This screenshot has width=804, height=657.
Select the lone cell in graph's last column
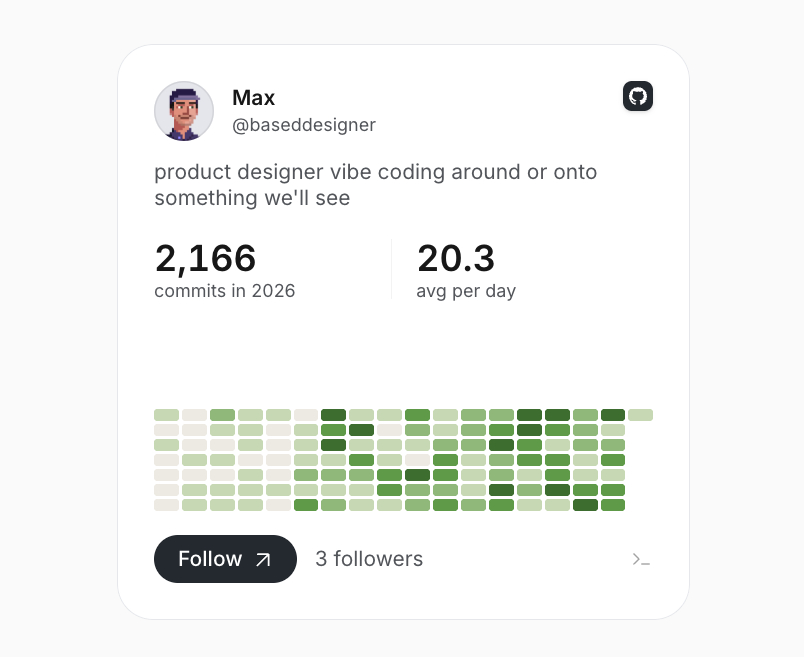(640, 415)
